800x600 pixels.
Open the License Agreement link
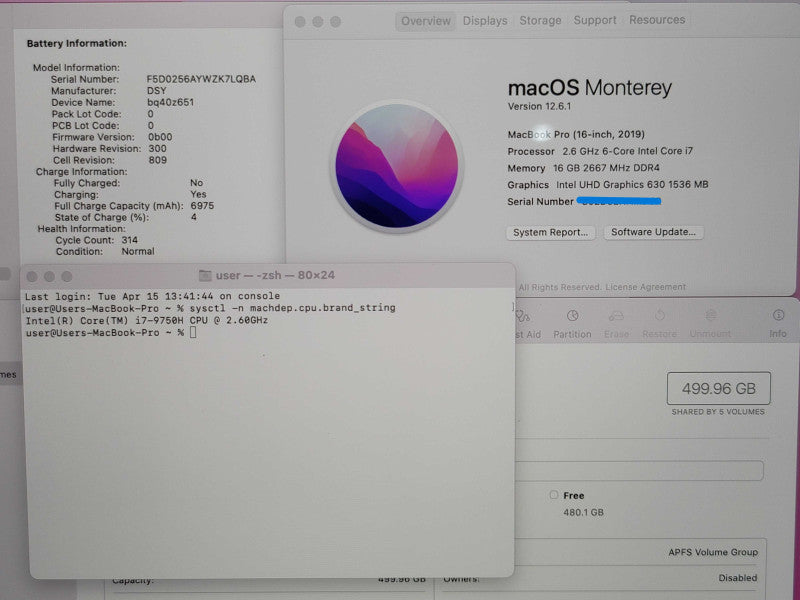pyautogui.click(x=646, y=287)
